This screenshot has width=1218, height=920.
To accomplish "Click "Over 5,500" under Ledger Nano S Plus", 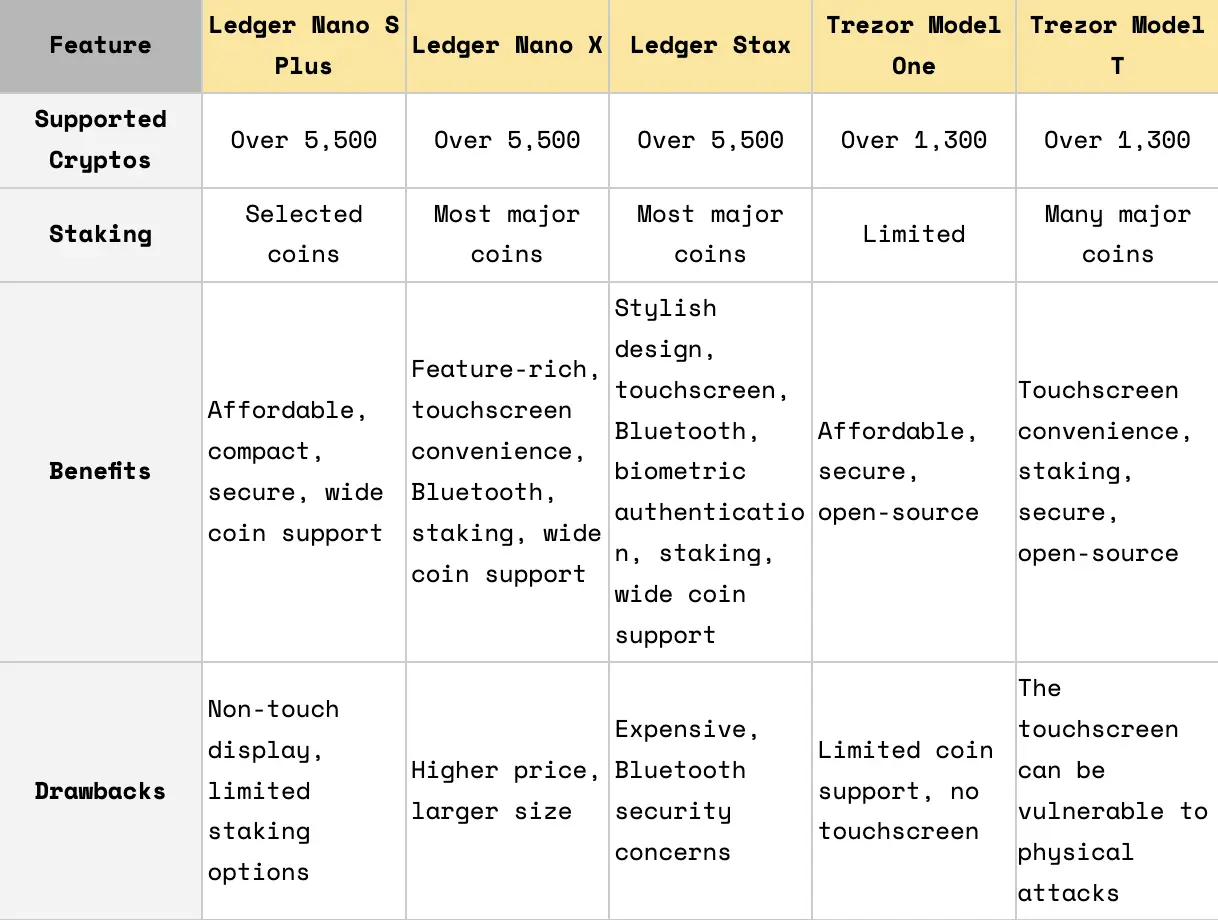I will pos(304,140).
